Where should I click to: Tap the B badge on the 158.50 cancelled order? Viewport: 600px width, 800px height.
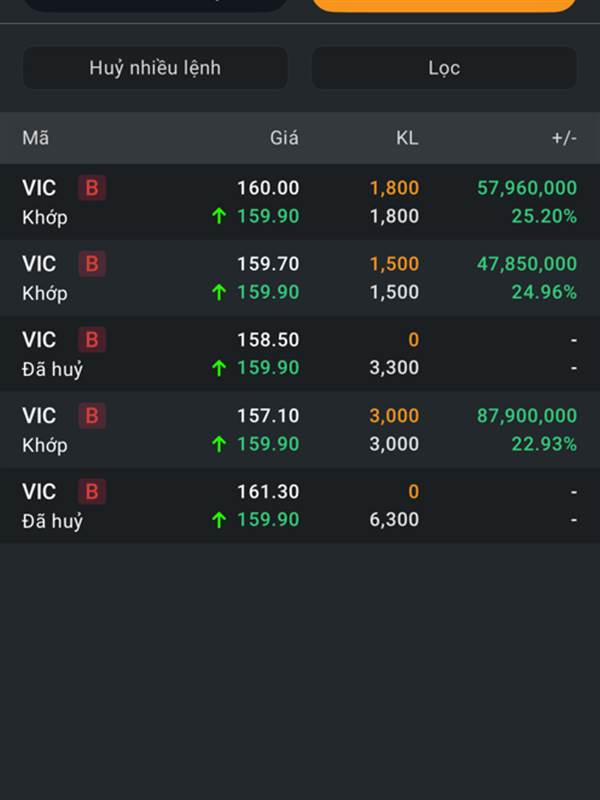point(92,340)
